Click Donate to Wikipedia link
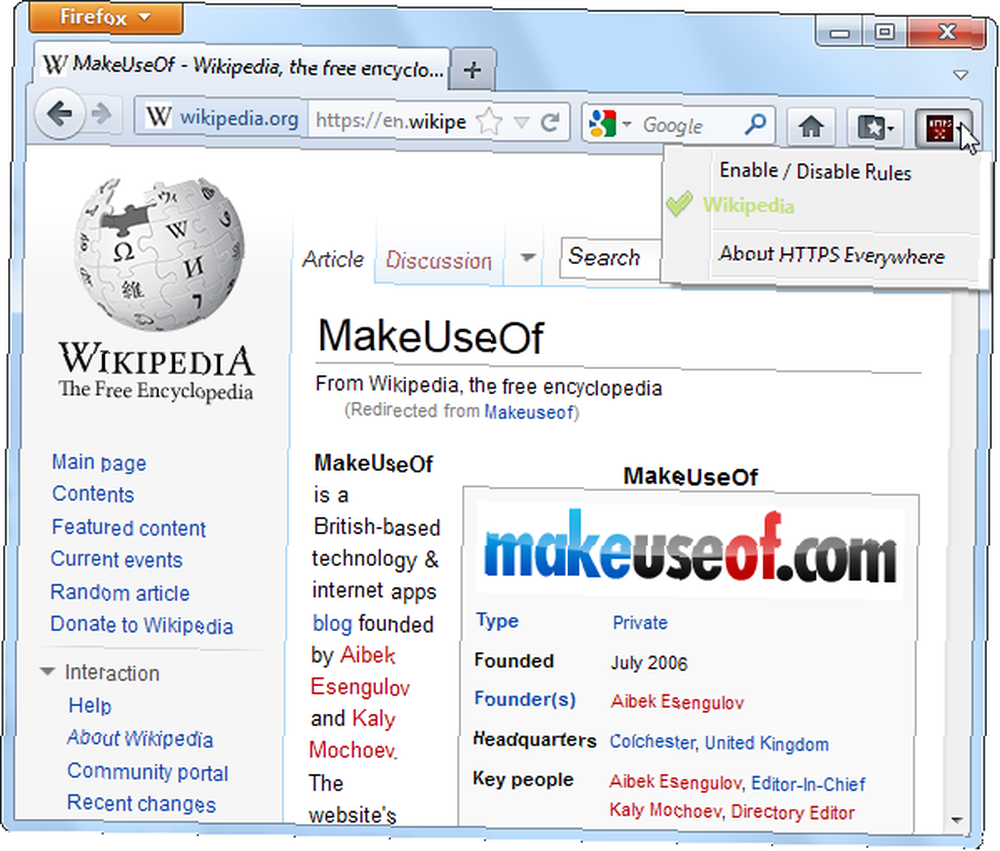Screen dimensions: 1000x851 point(142,625)
